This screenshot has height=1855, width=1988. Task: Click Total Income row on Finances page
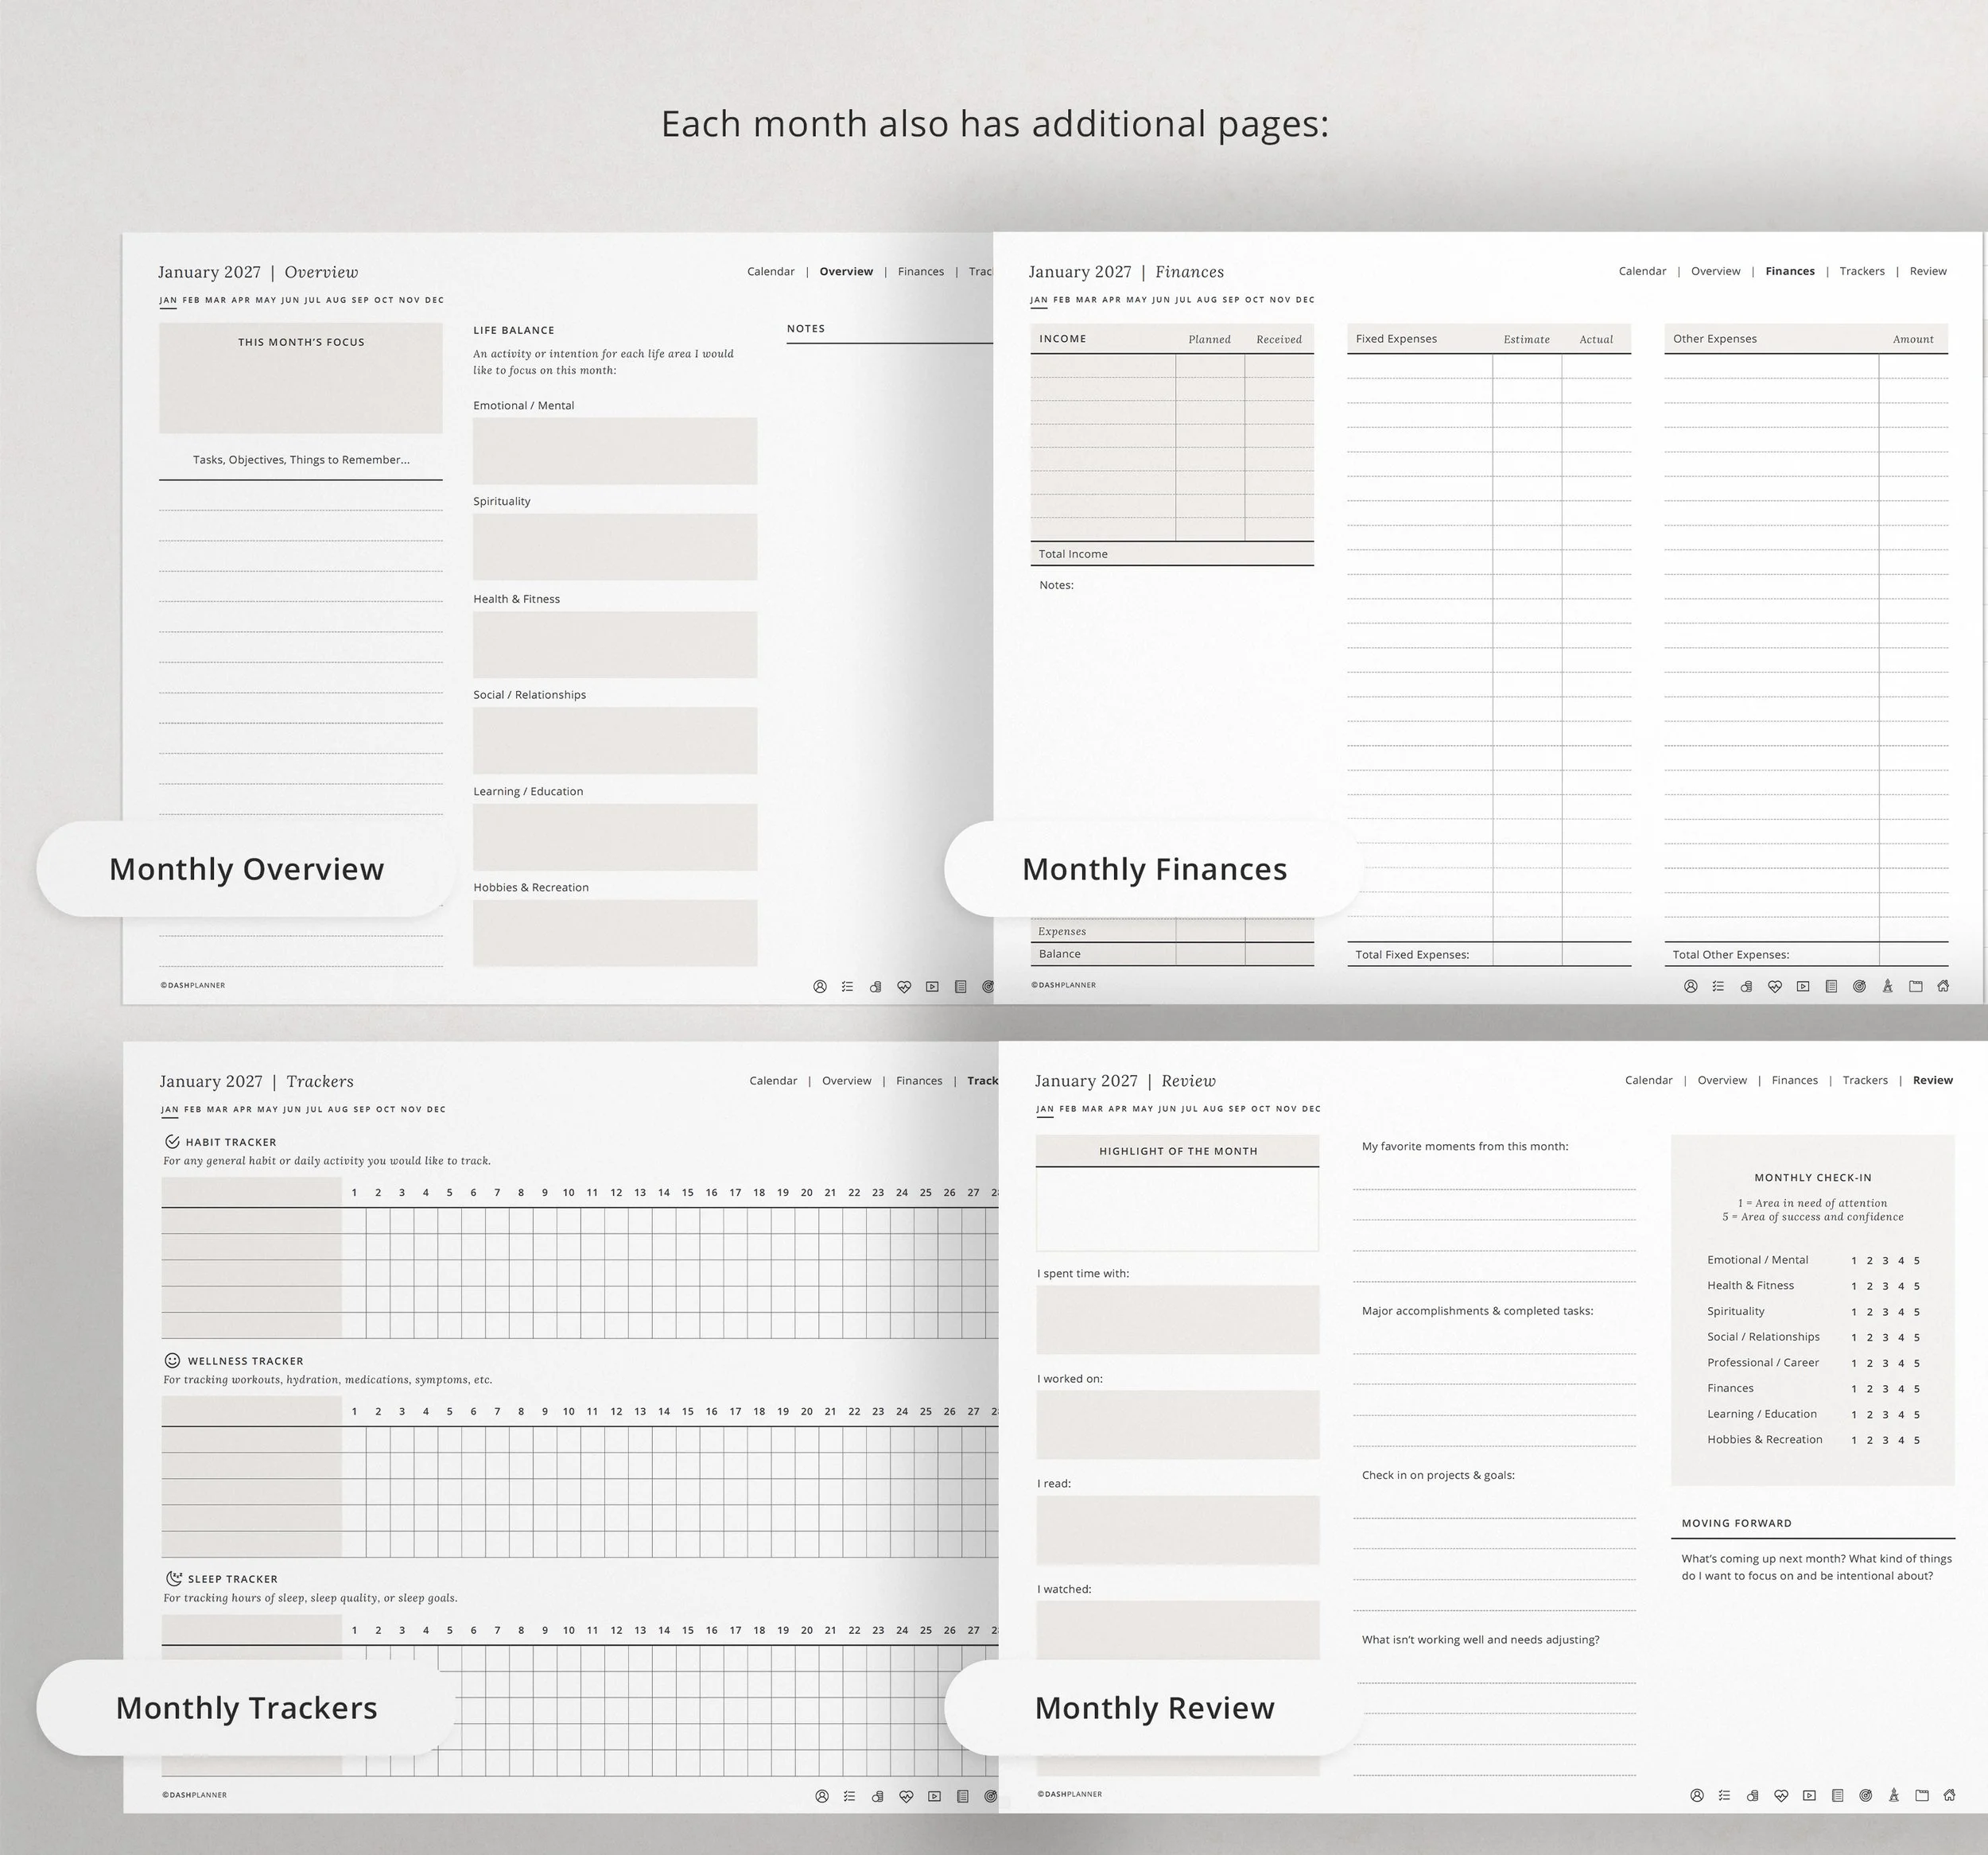1172,554
